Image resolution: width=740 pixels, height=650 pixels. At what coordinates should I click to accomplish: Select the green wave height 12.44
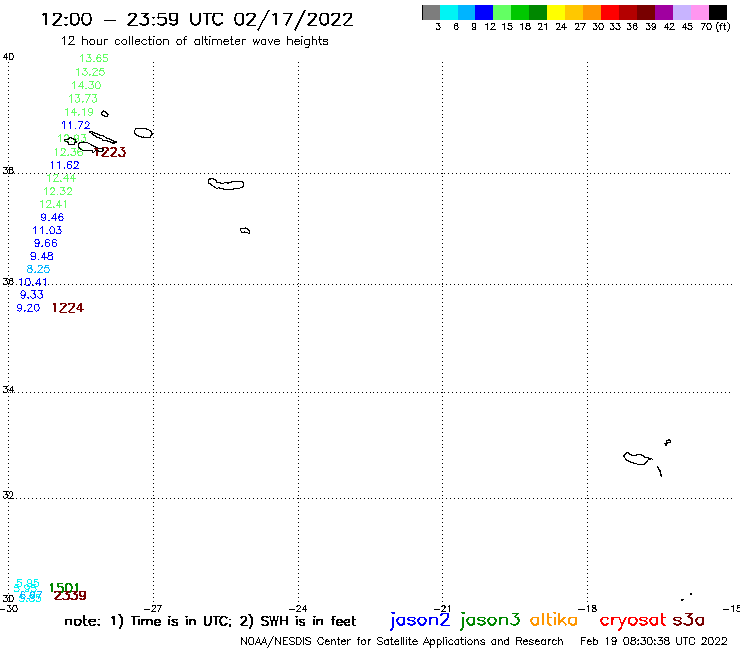[x=61, y=178]
